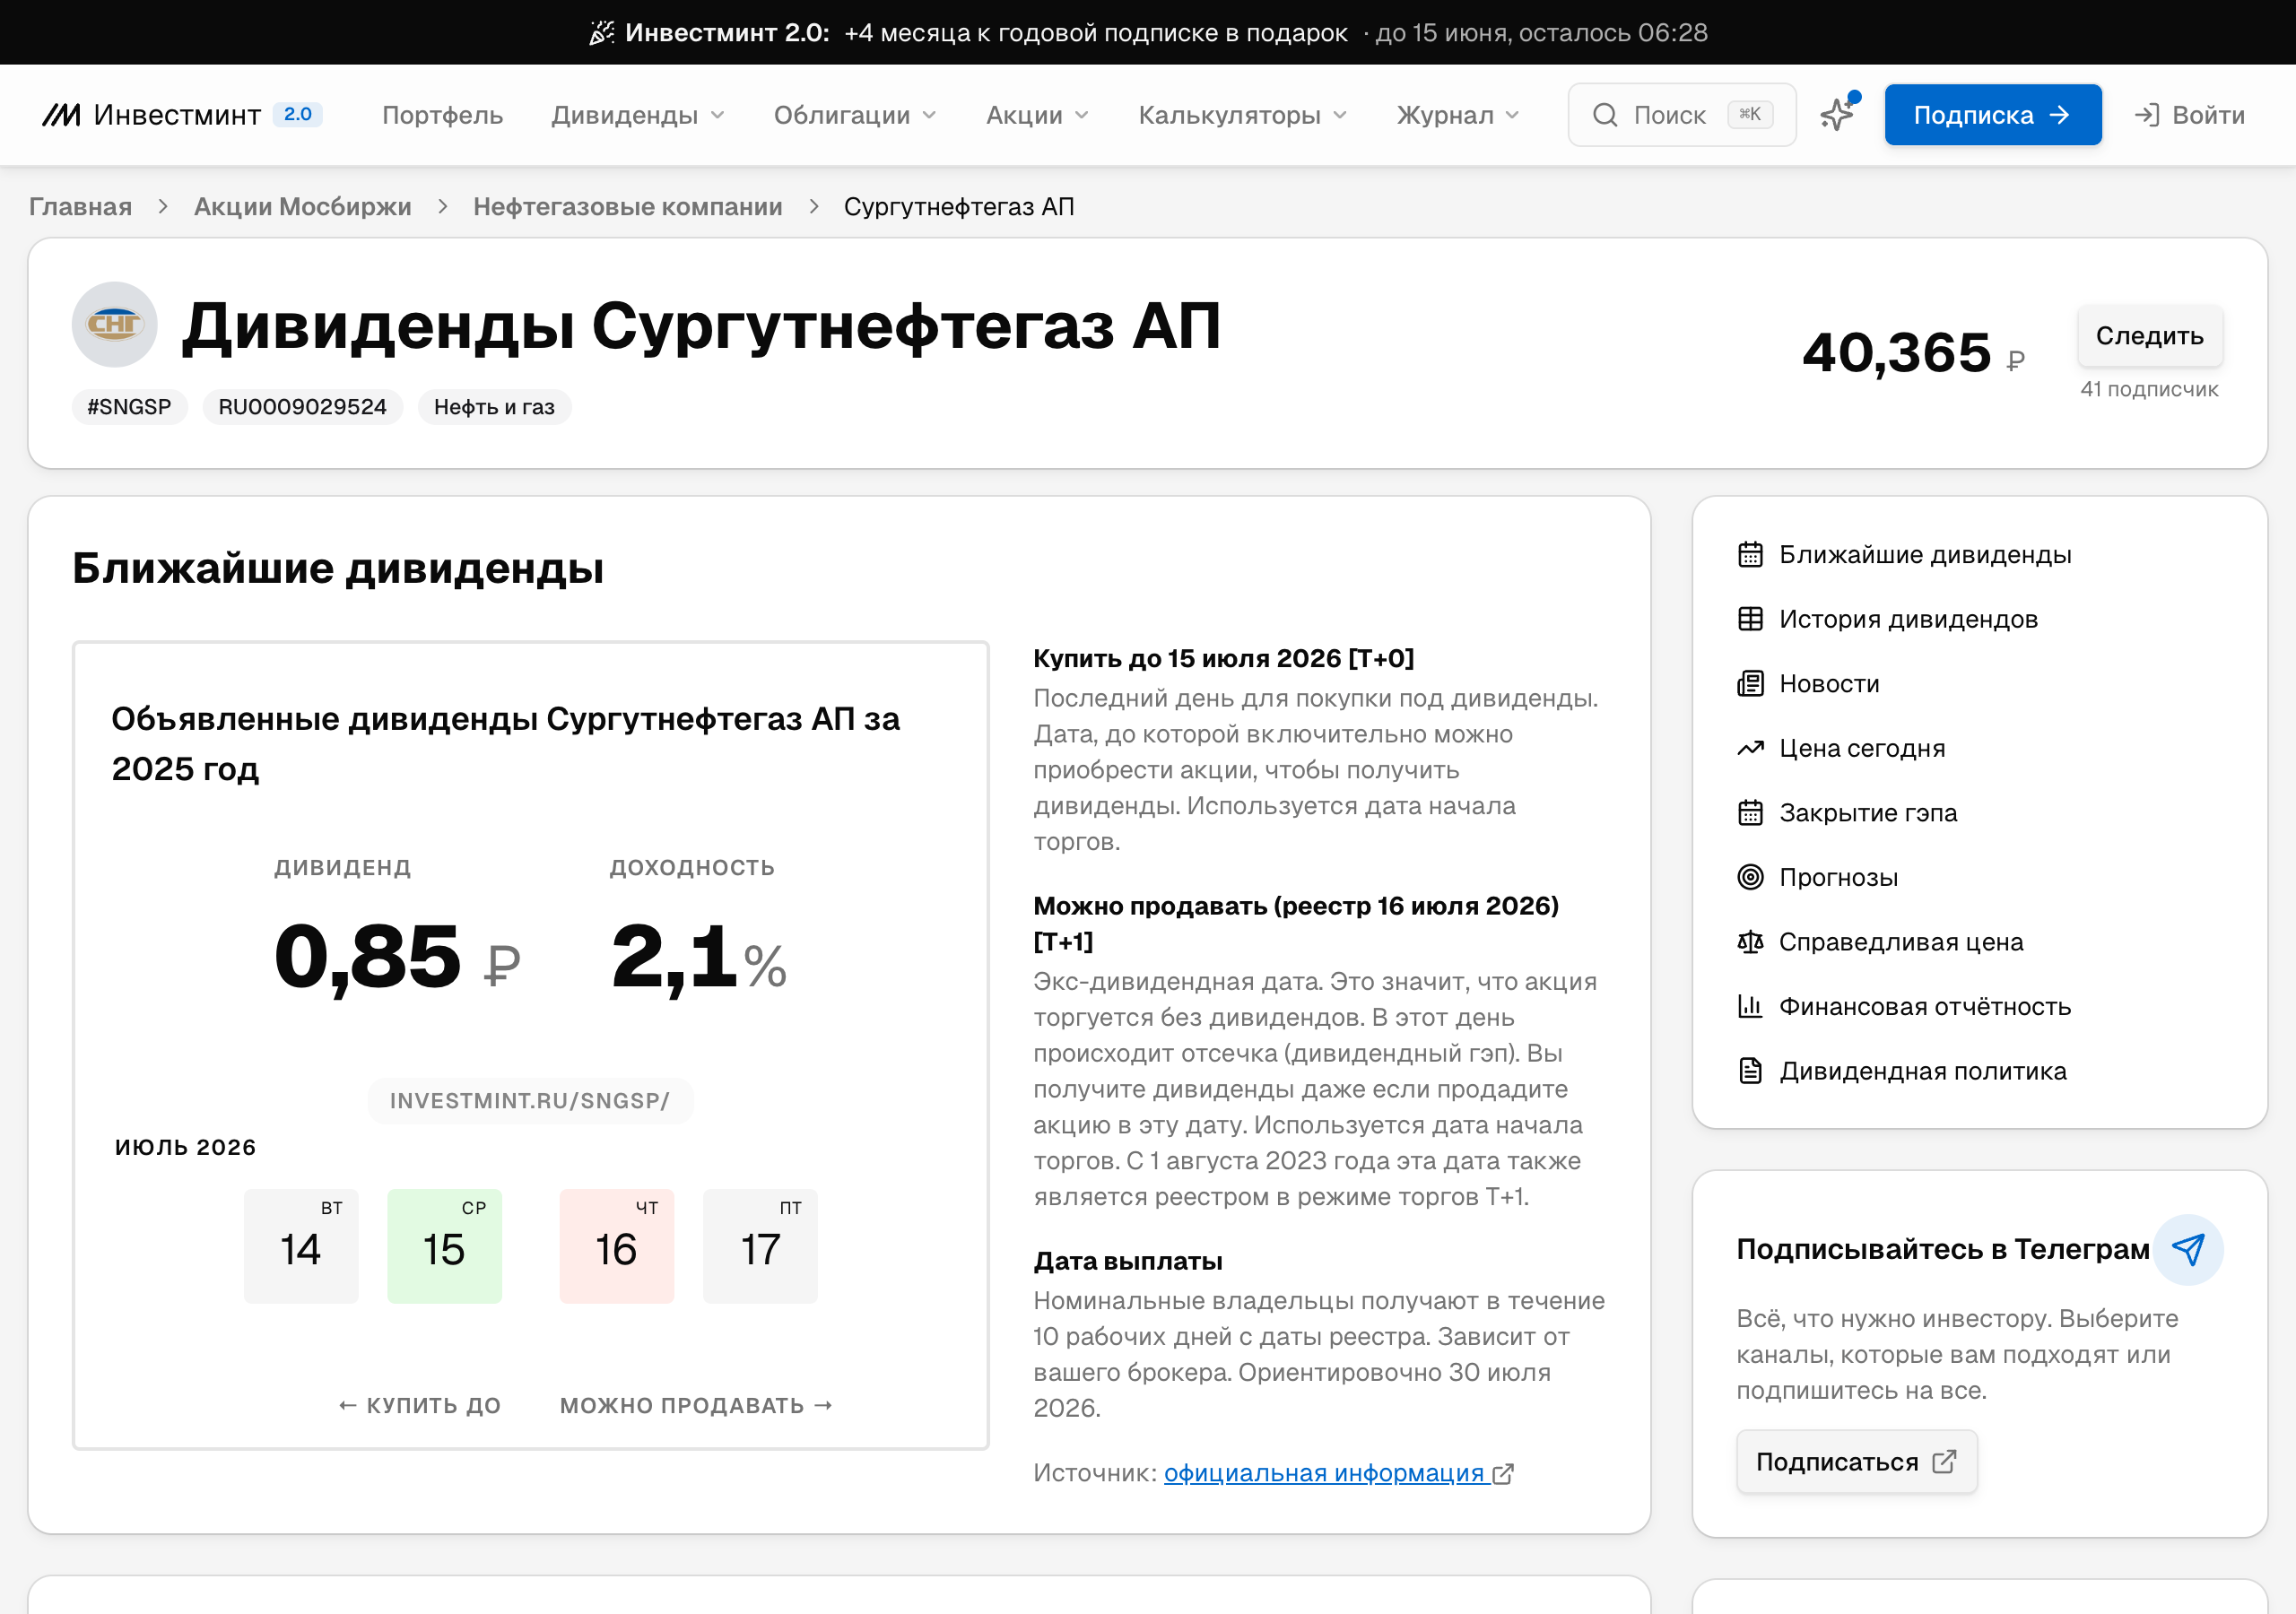Expand the Акции menu dropdown

pyautogui.click(x=1037, y=115)
